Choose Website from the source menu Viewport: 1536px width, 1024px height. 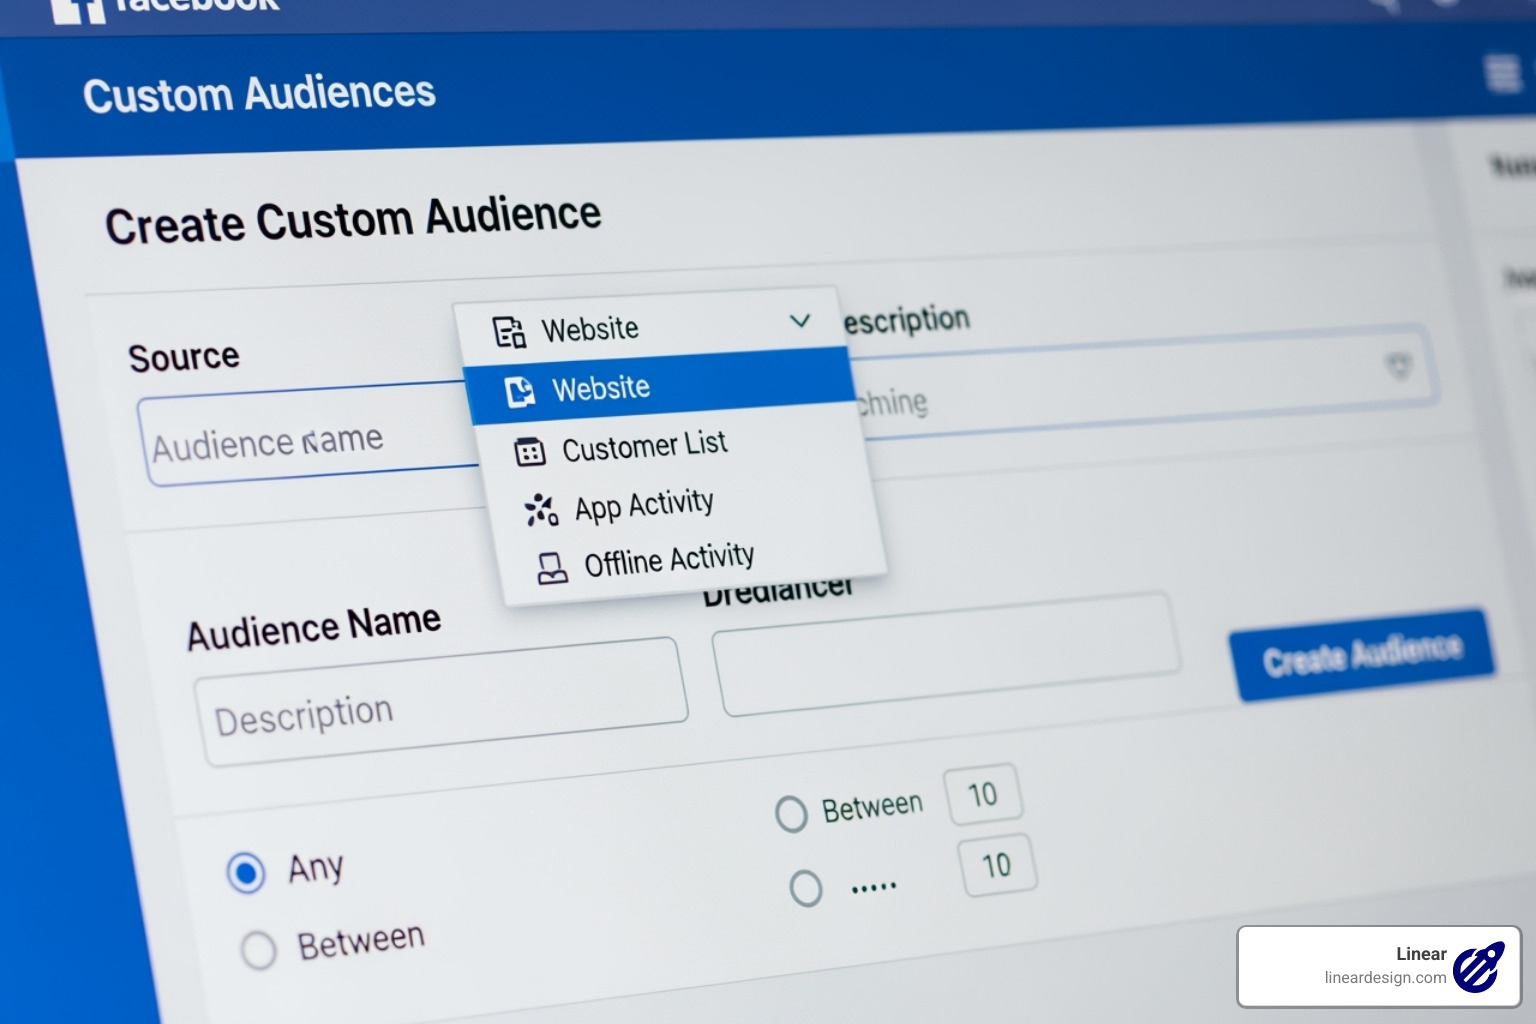(x=601, y=388)
